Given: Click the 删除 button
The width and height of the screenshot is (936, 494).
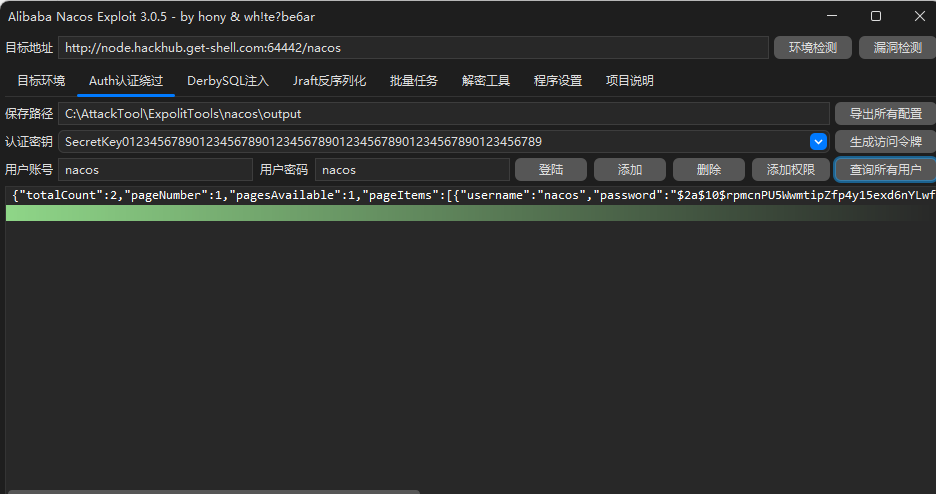Looking at the screenshot, I should point(709,169).
